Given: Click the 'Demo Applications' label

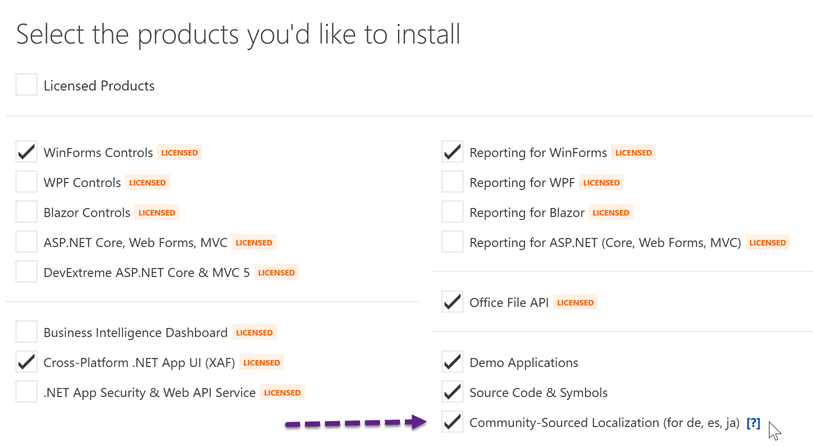Looking at the screenshot, I should [x=524, y=362].
